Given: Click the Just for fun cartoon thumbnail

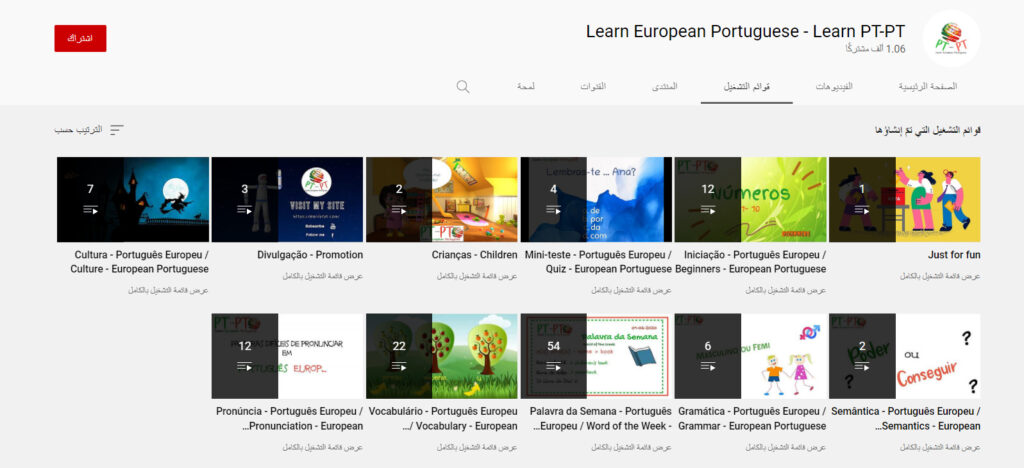Looking at the screenshot, I should click(905, 200).
